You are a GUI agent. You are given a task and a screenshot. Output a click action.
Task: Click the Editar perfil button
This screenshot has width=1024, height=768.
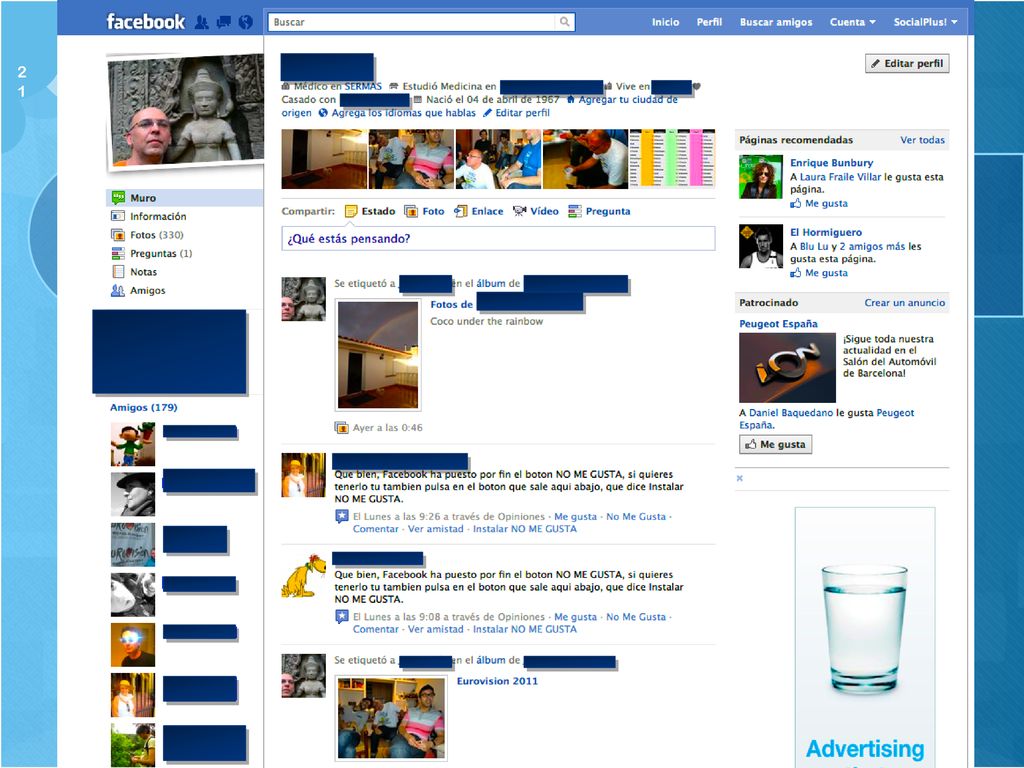tap(907, 63)
